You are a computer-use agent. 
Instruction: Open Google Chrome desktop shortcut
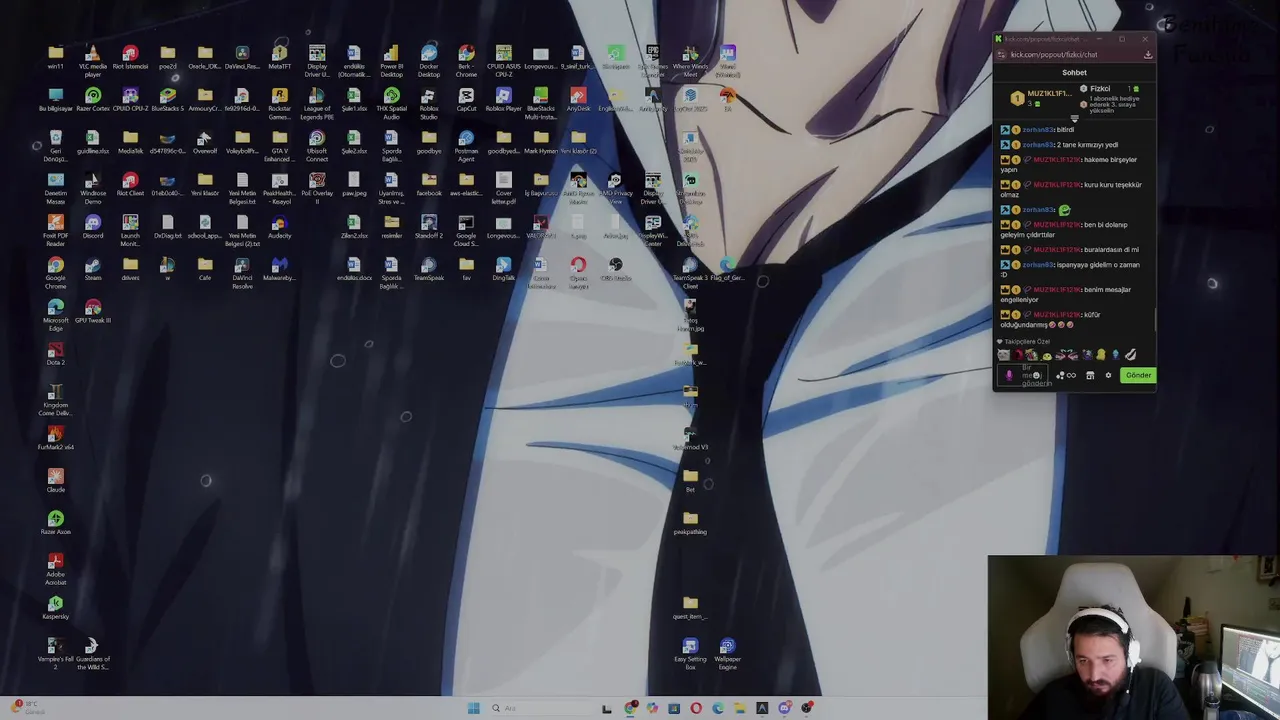[55, 272]
